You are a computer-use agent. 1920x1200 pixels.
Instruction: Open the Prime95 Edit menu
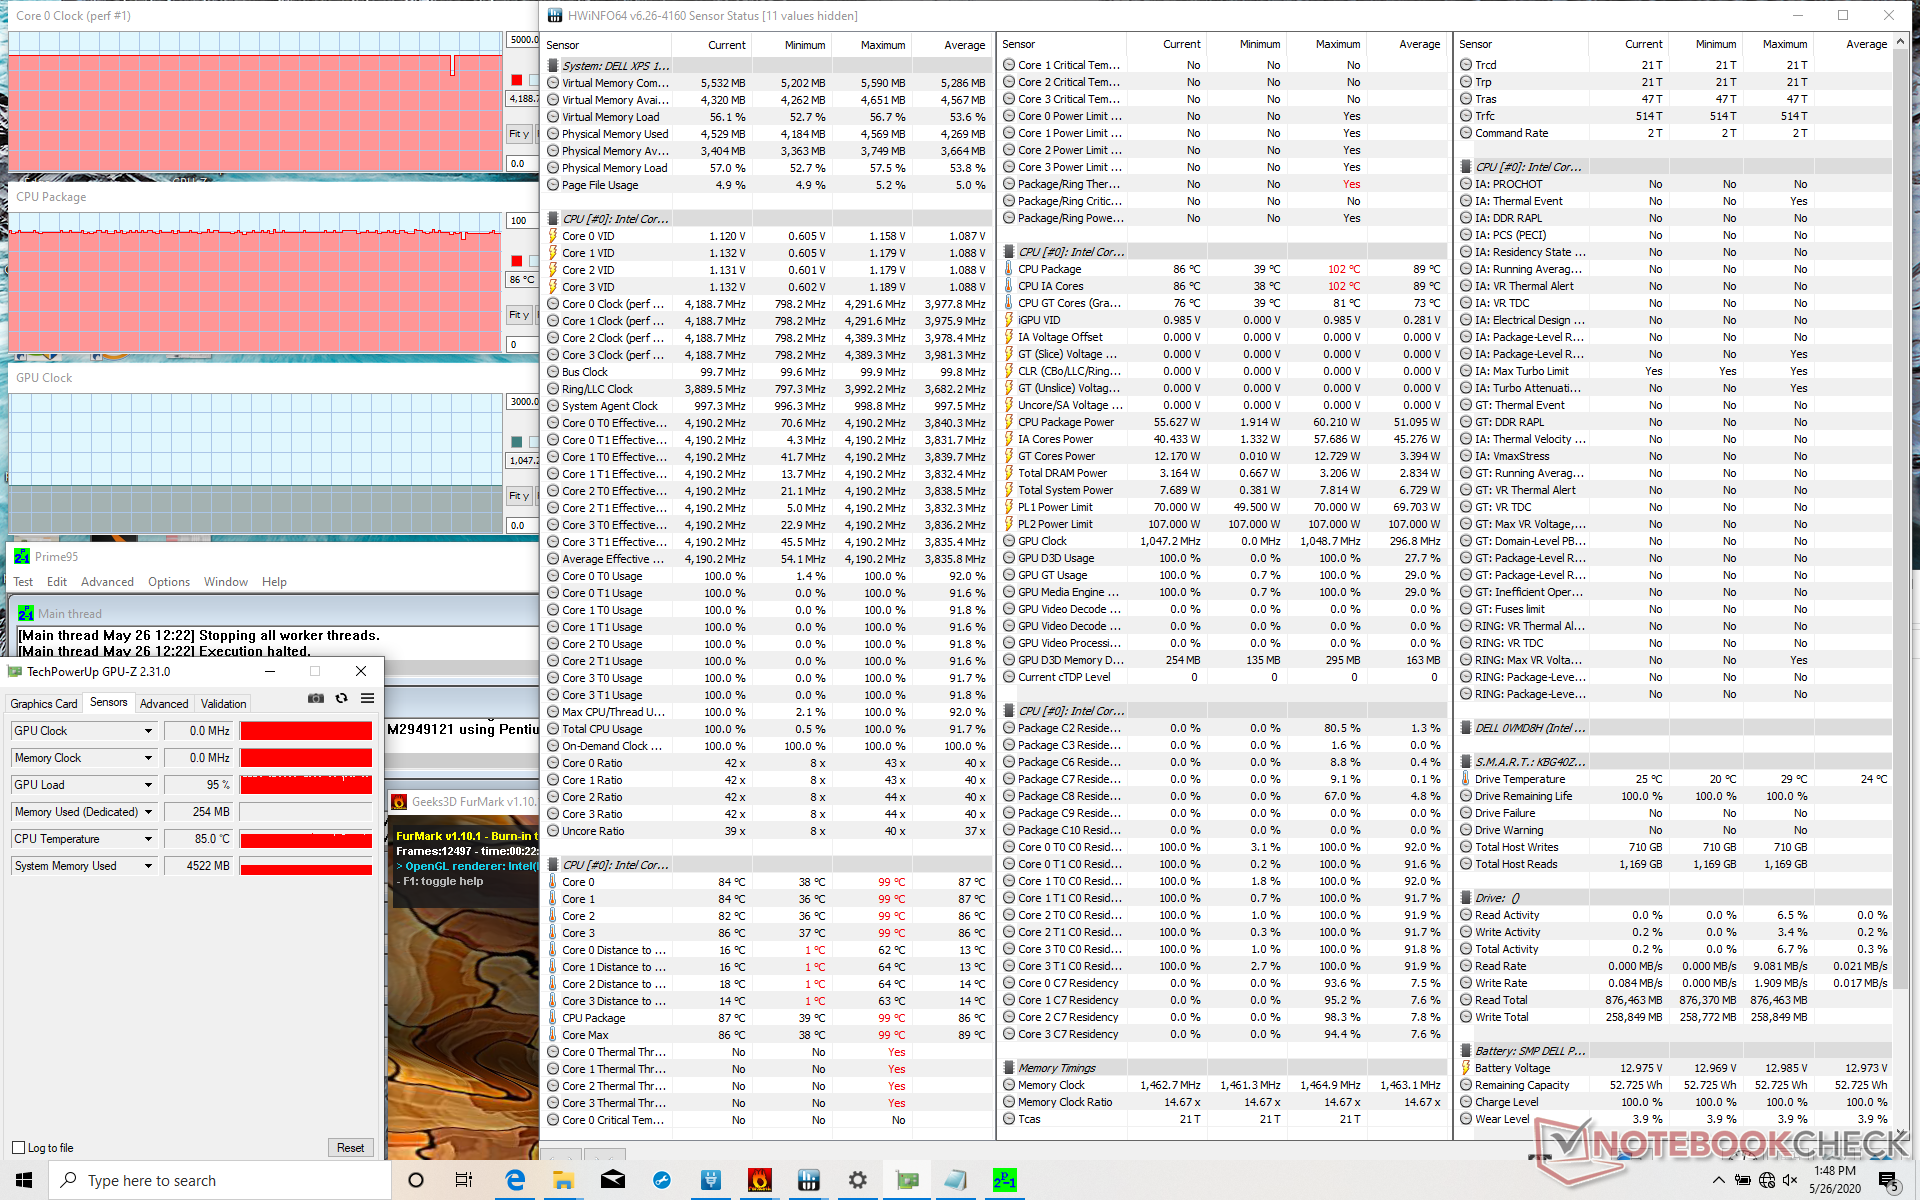(x=57, y=582)
